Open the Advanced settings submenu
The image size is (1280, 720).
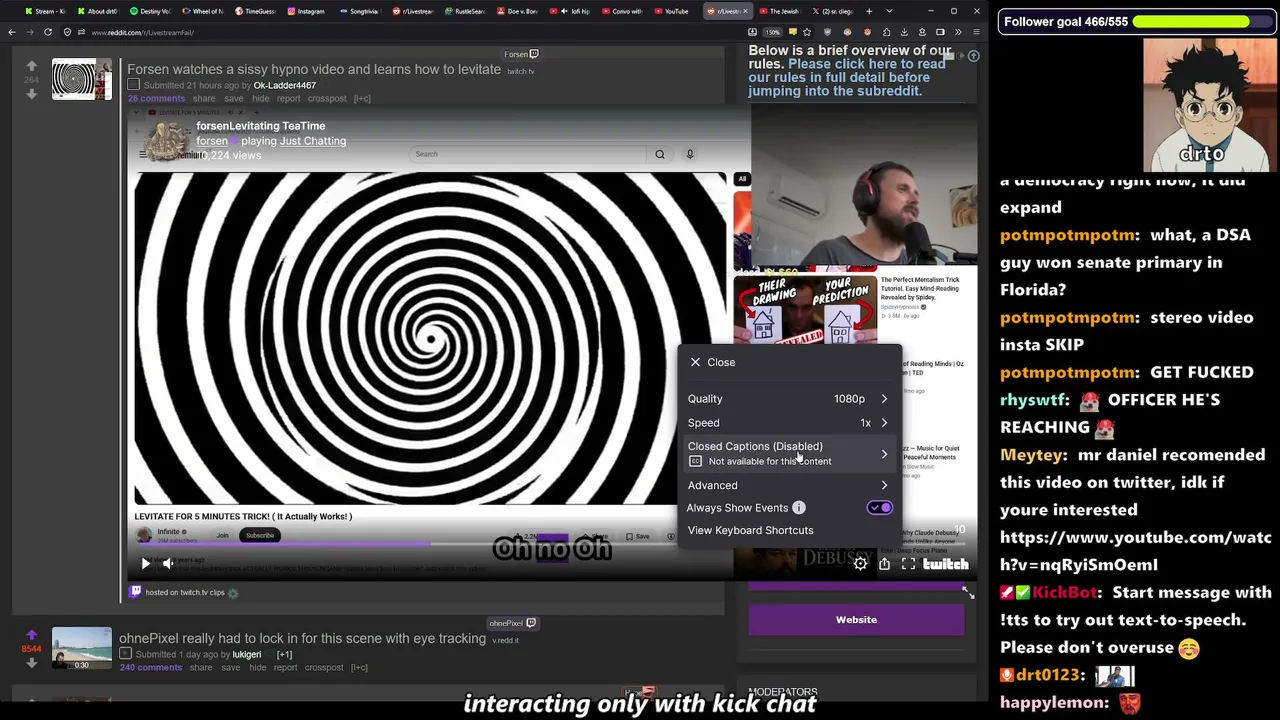(x=788, y=485)
